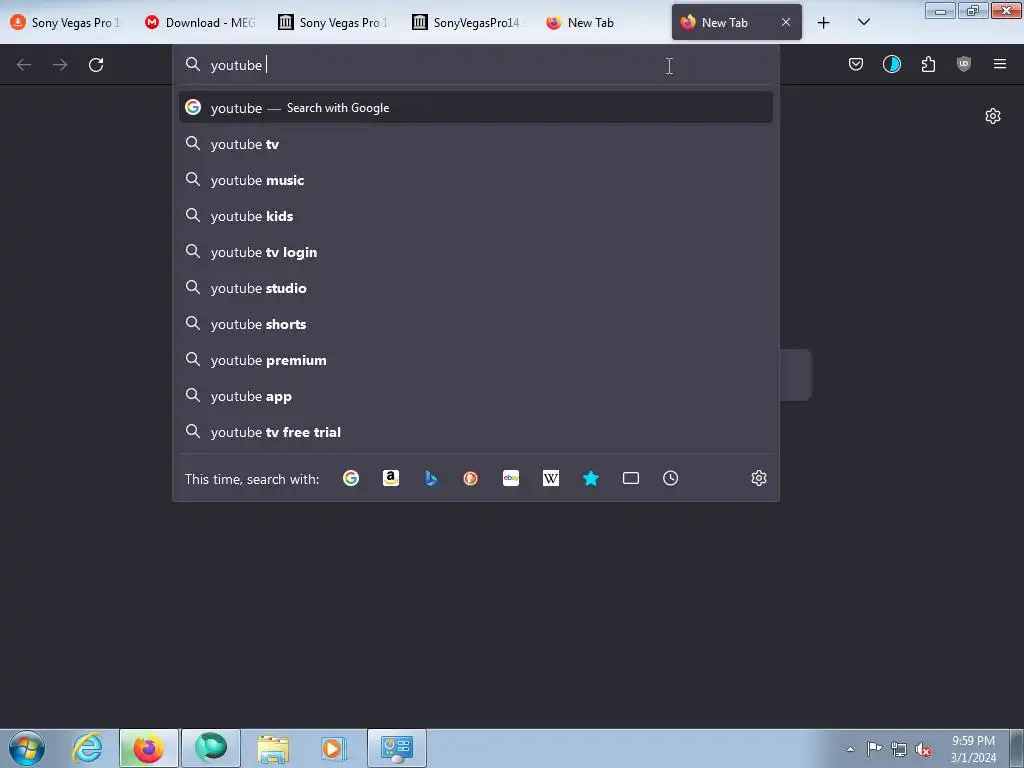Image resolution: width=1024 pixels, height=768 pixels.
Task: Open the clock showing 9:59 PM
Action: click(973, 749)
